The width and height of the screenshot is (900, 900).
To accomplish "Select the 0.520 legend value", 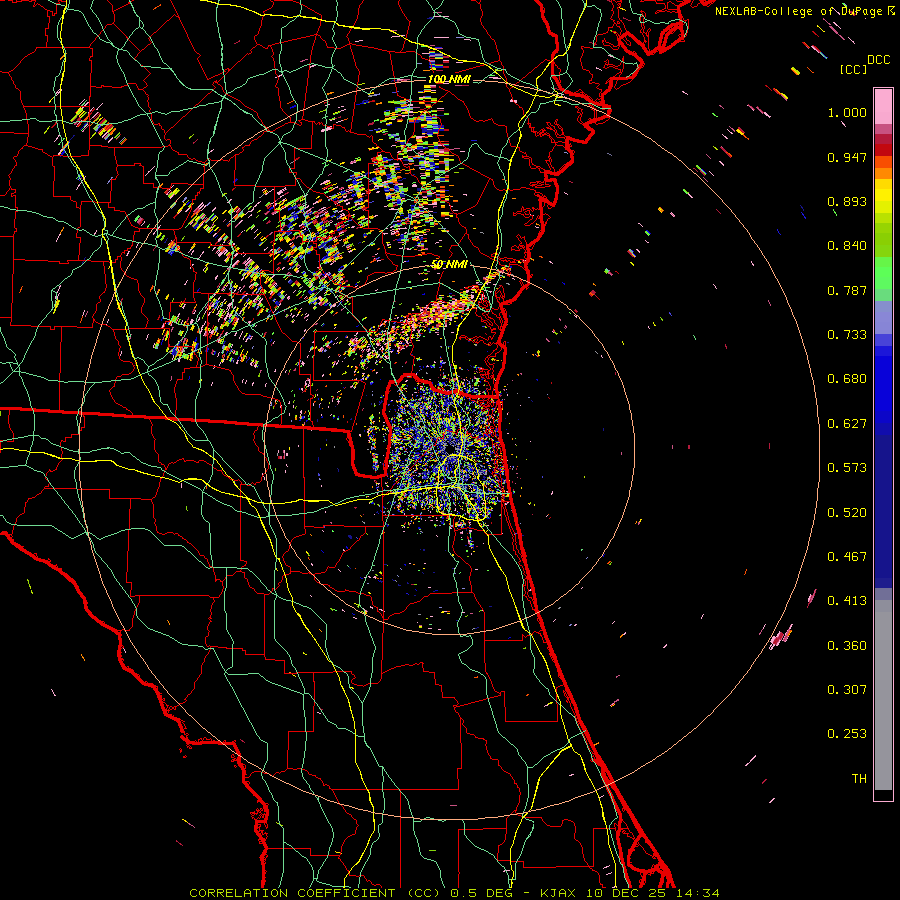I will click(x=847, y=513).
